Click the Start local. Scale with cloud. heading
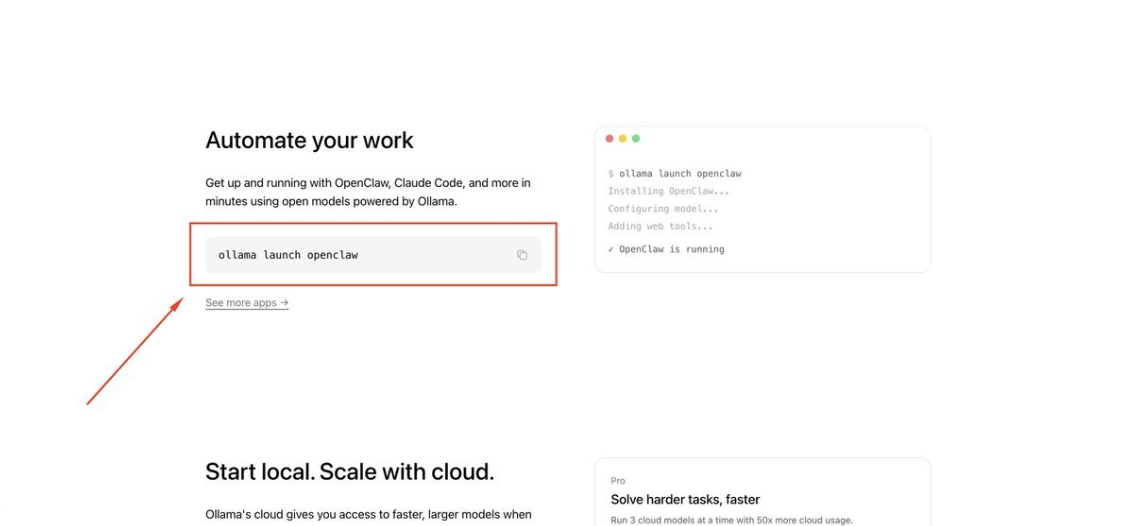 coord(349,472)
